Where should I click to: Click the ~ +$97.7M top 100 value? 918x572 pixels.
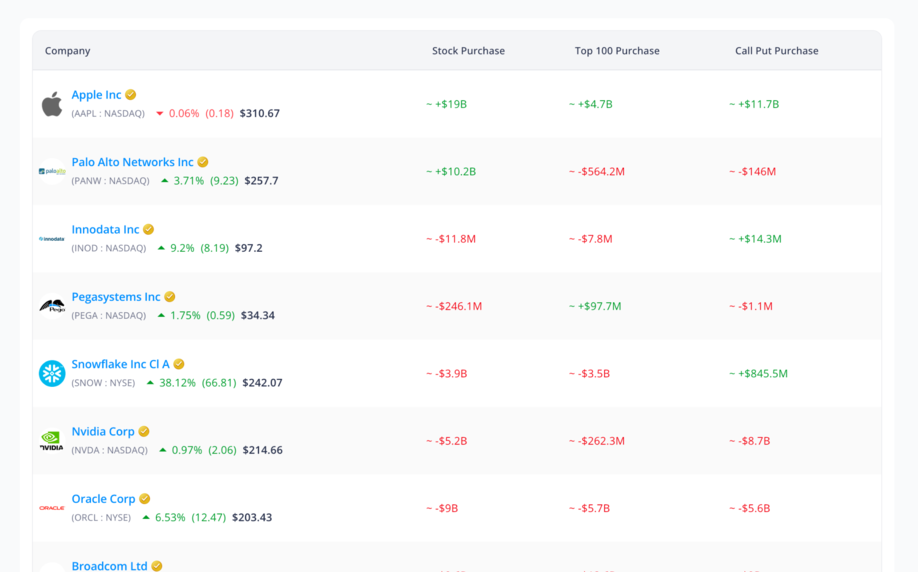pyautogui.click(x=595, y=306)
